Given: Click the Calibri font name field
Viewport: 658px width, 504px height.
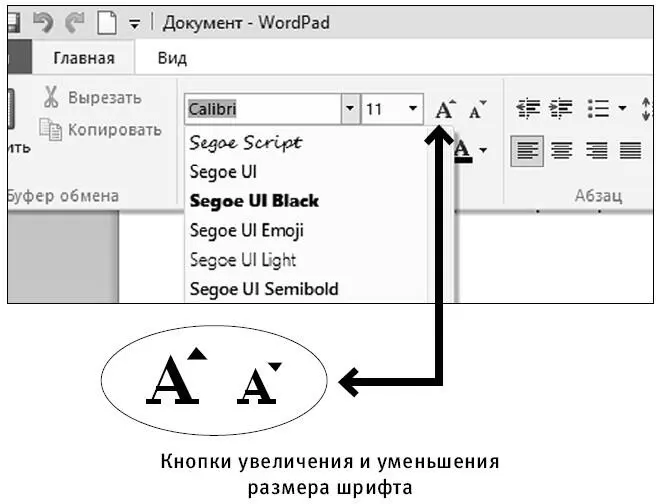Looking at the screenshot, I should click(x=263, y=109).
